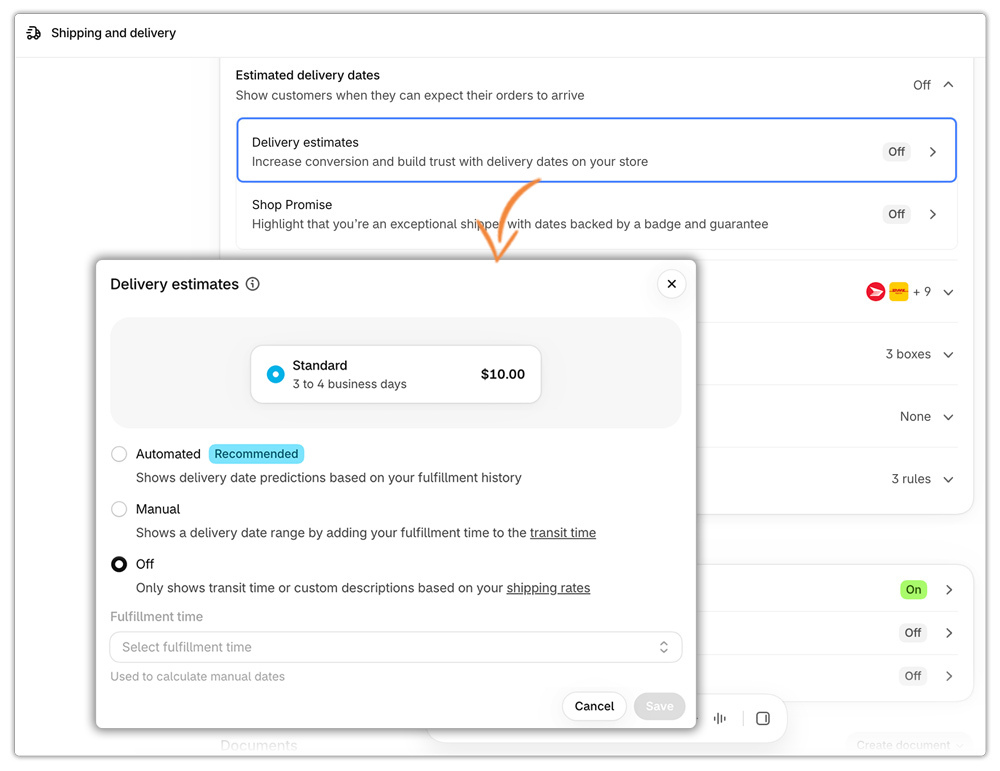Open info icon next to Delivery estimates title

(x=253, y=284)
